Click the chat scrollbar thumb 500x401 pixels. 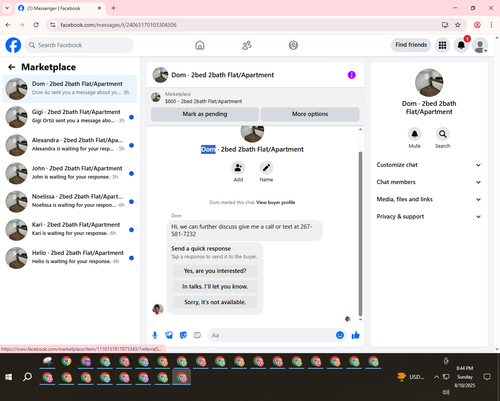[360, 233]
